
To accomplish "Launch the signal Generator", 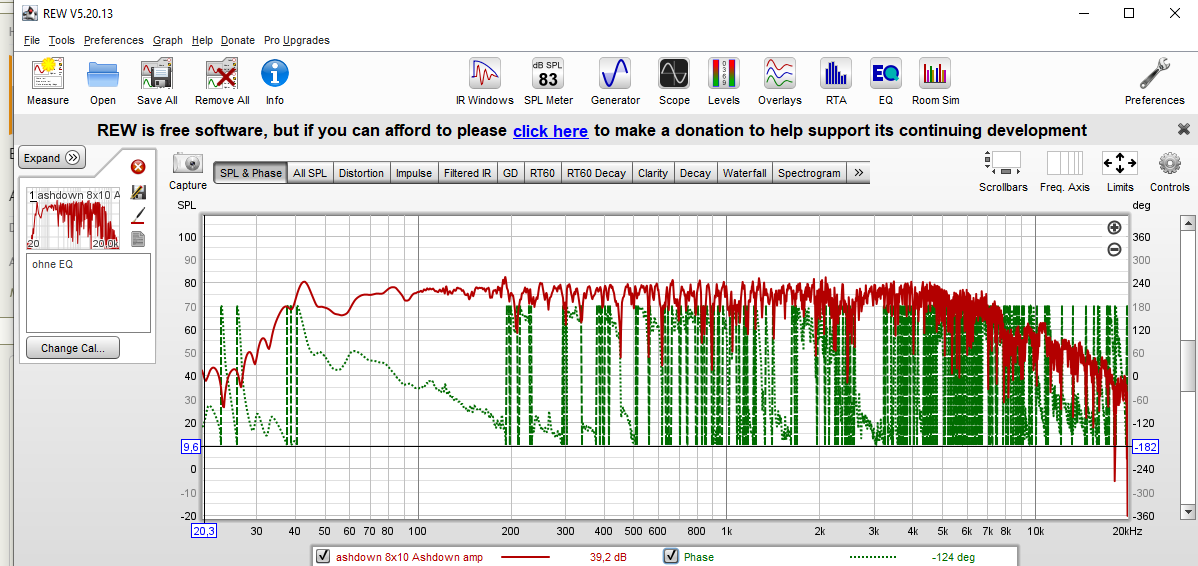I will tap(615, 81).
